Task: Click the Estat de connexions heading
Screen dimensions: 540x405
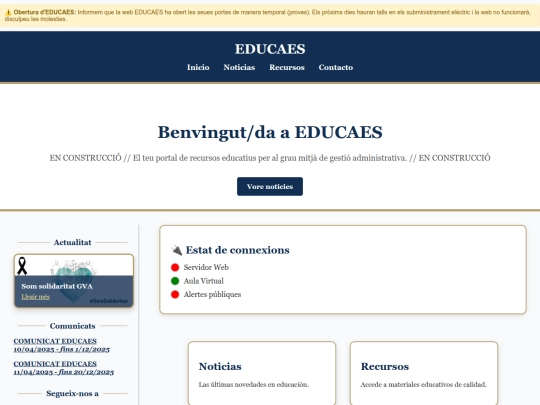Action: [x=237, y=250]
